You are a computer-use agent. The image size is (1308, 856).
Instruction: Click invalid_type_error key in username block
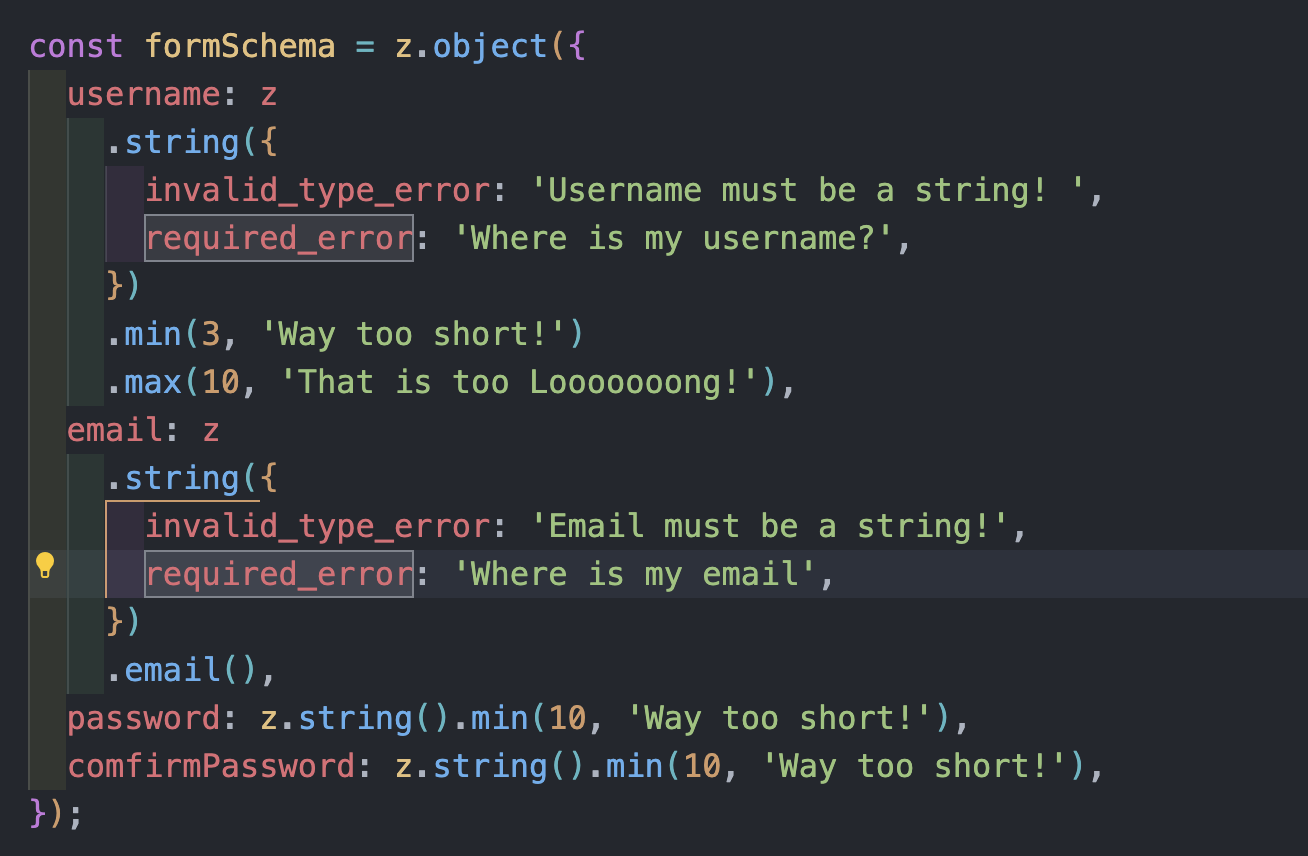coord(318,191)
